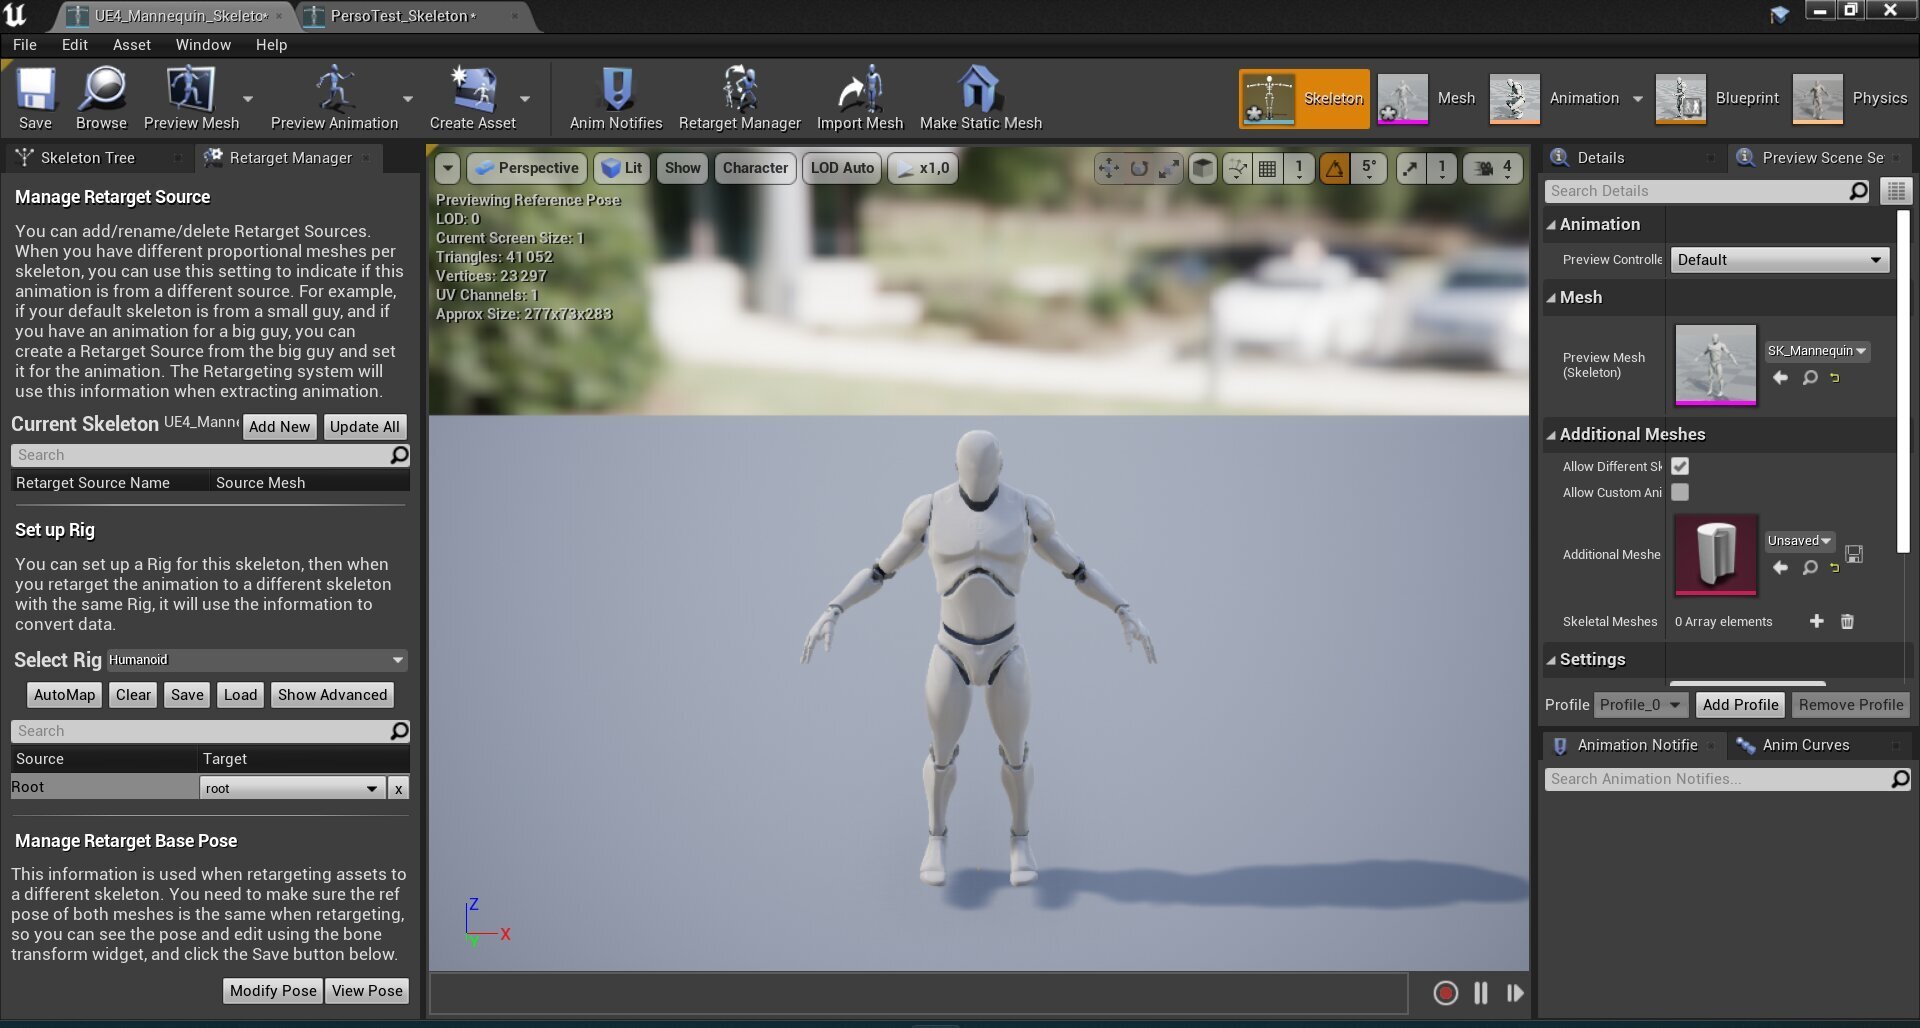Click the Update All button
The height and width of the screenshot is (1028, 1920).
pyautogui.click(x=364, y=426)
